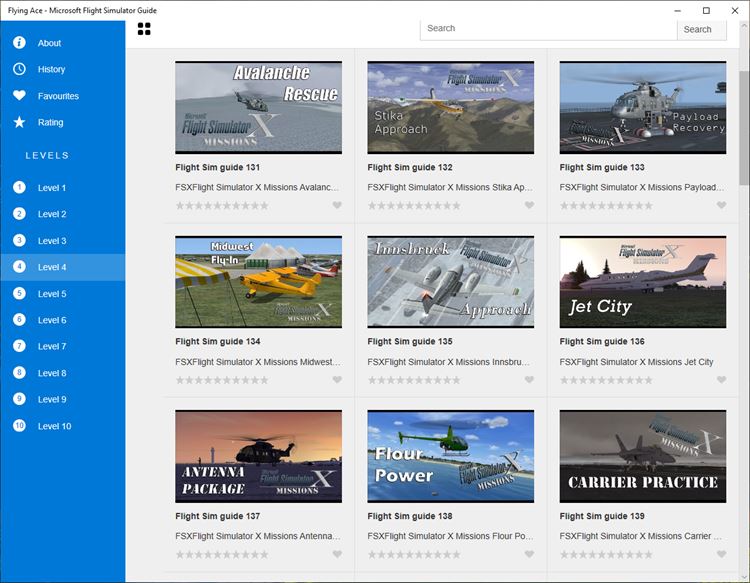The width and height of the screenshot is (750, 583).
Task: Click the History clock icon
Action: click(19, 69)
